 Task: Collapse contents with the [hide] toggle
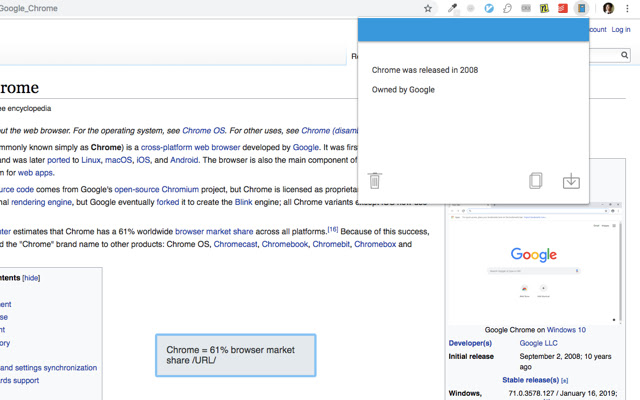(31, 278)
